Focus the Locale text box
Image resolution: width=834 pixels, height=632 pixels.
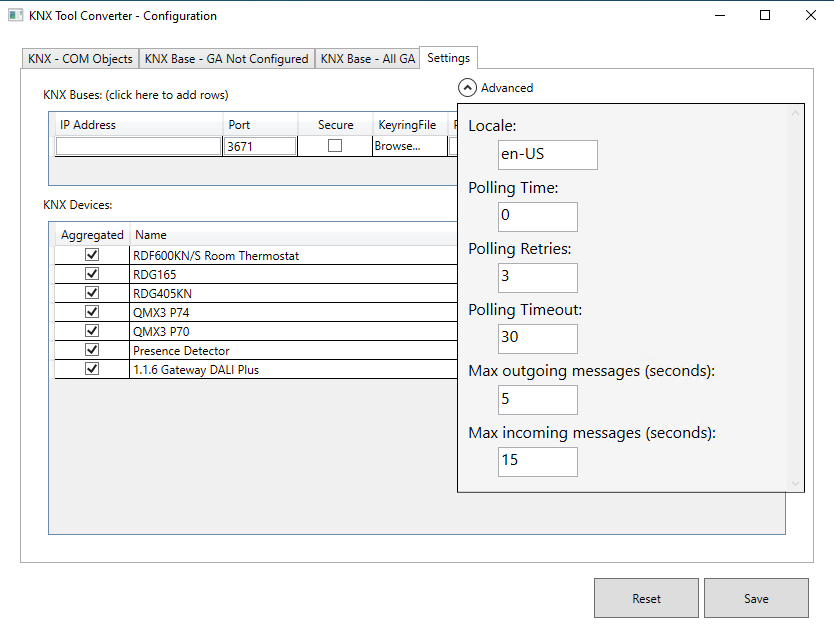pos(547,155)
